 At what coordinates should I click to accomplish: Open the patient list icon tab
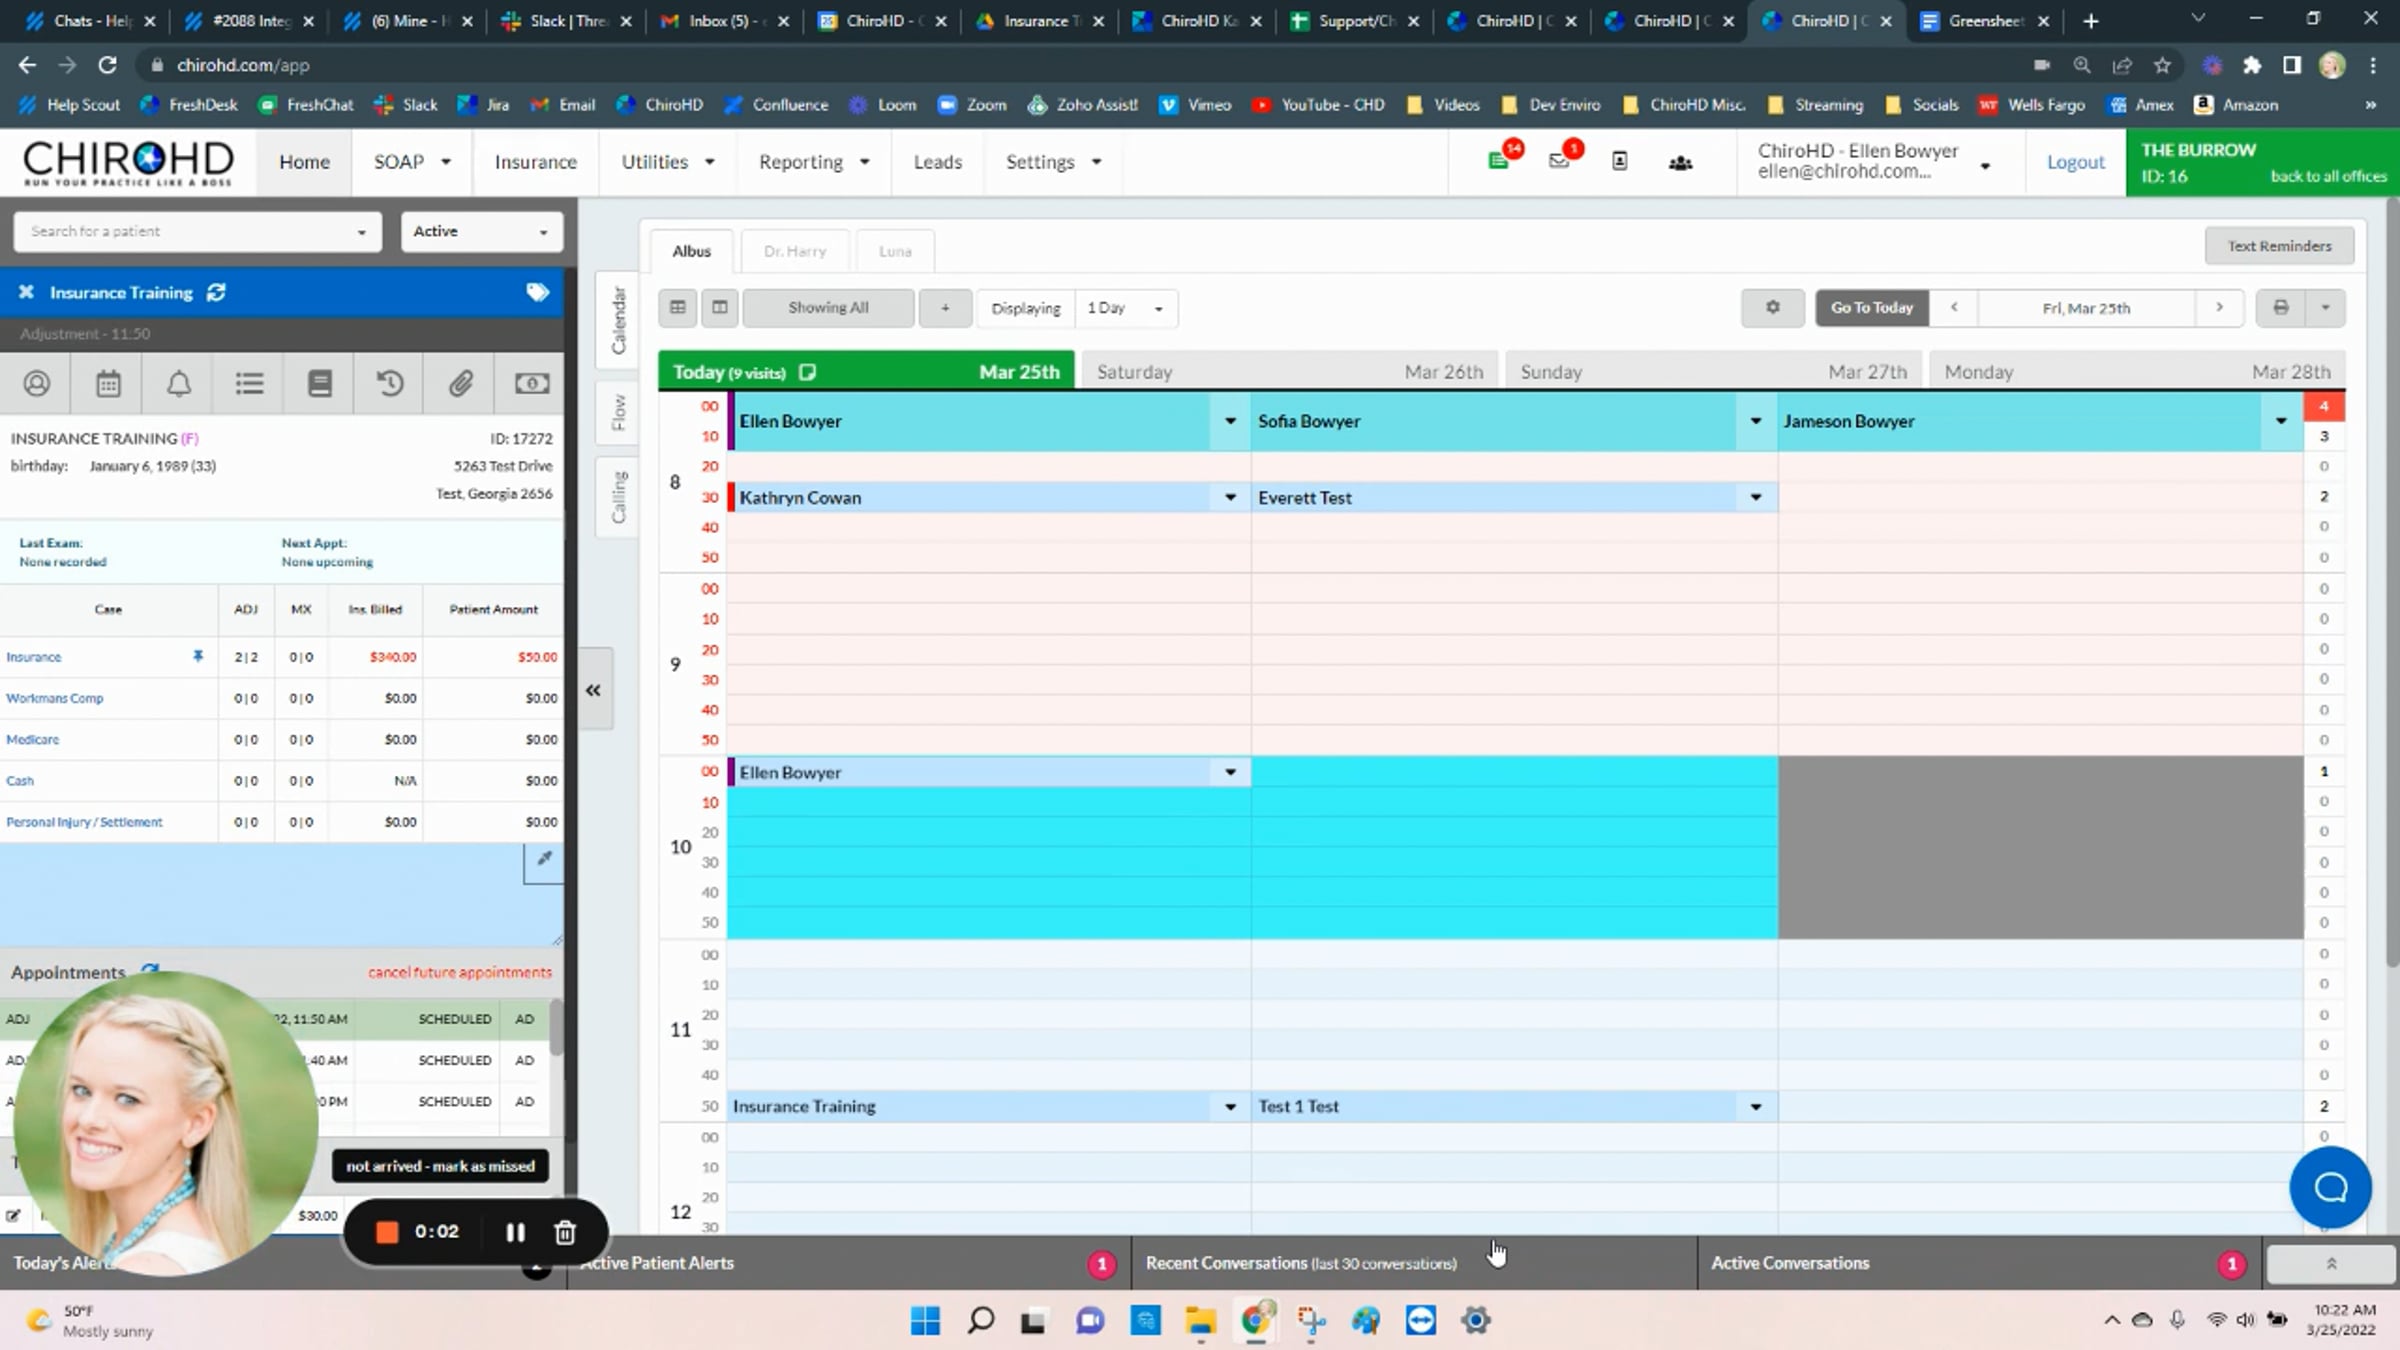pos(249,383)
